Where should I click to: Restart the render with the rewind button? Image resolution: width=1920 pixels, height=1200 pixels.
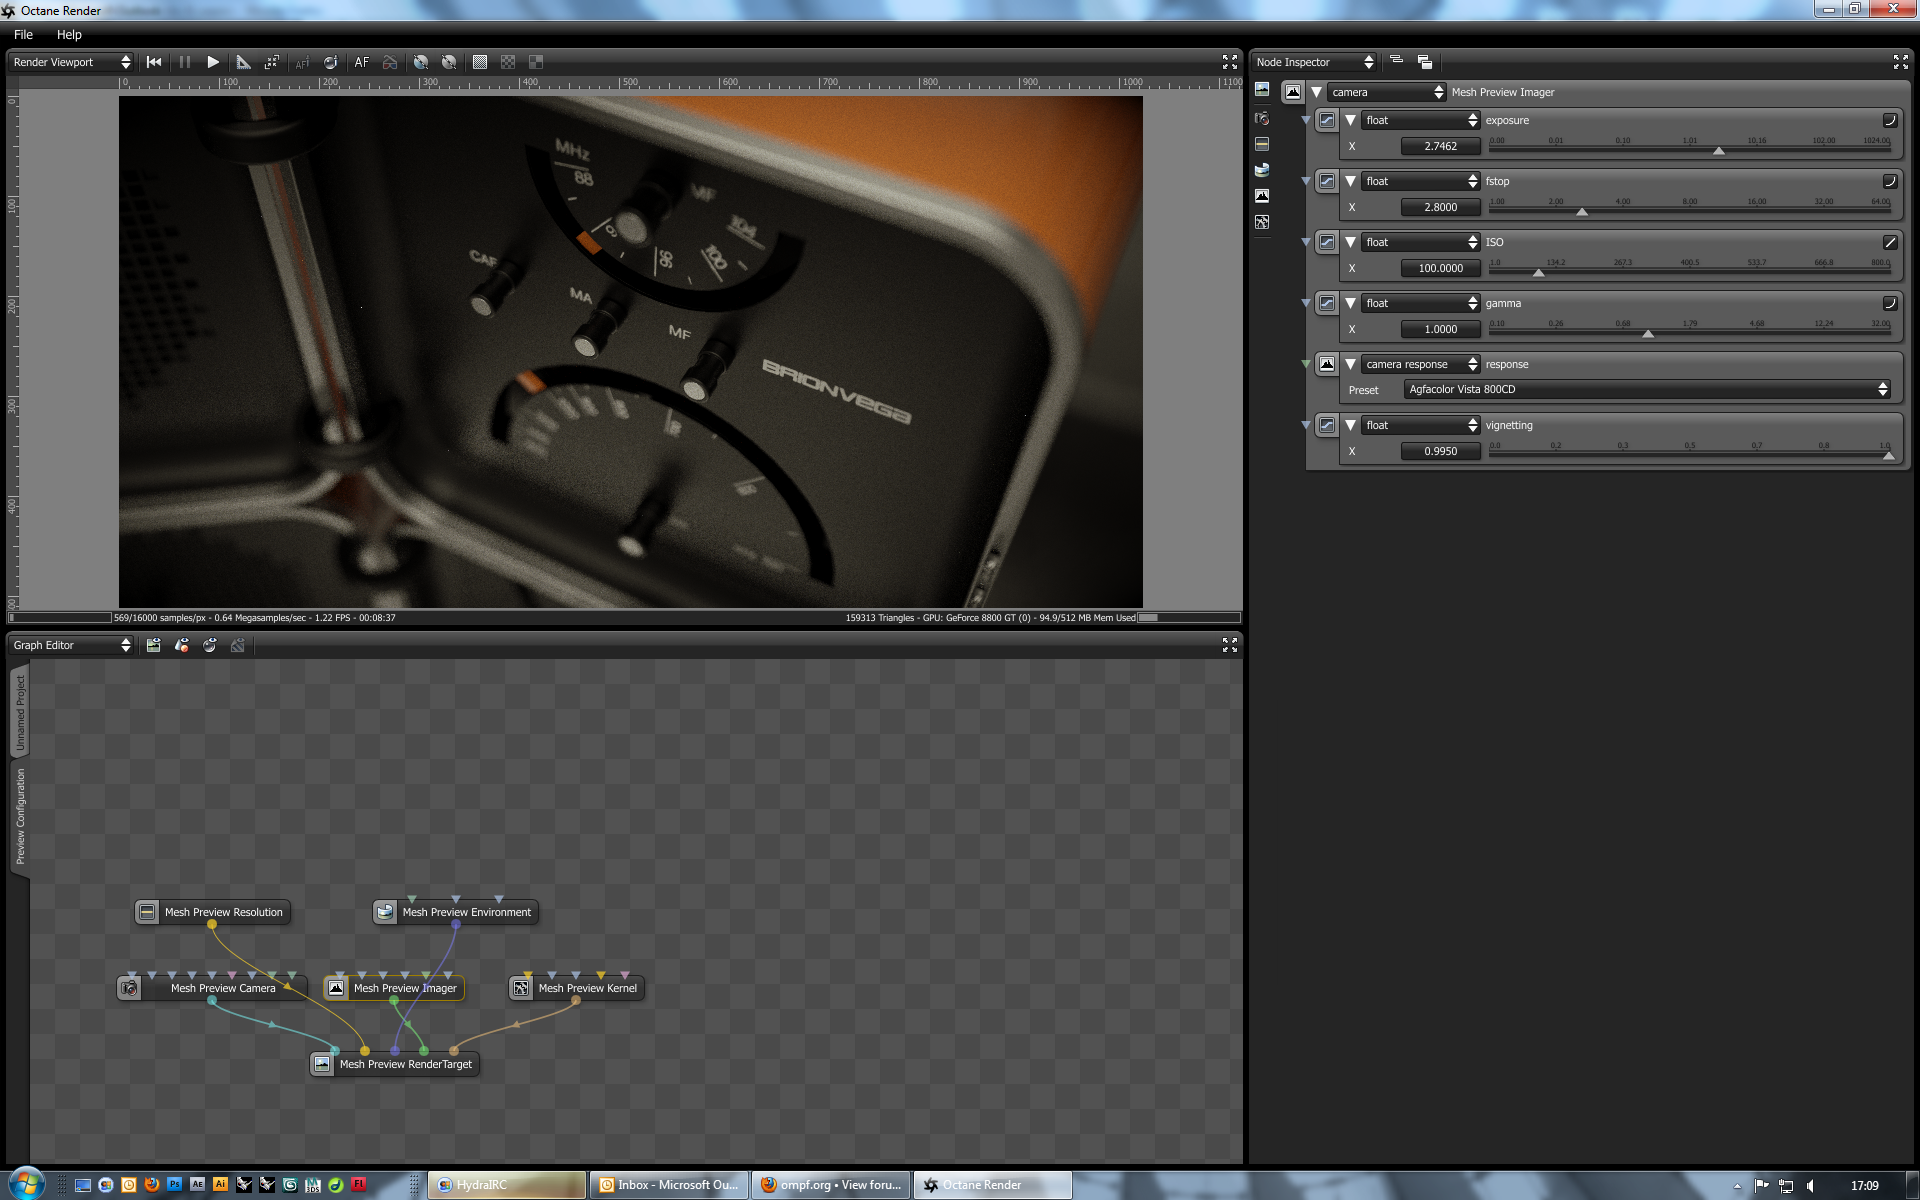154,62
